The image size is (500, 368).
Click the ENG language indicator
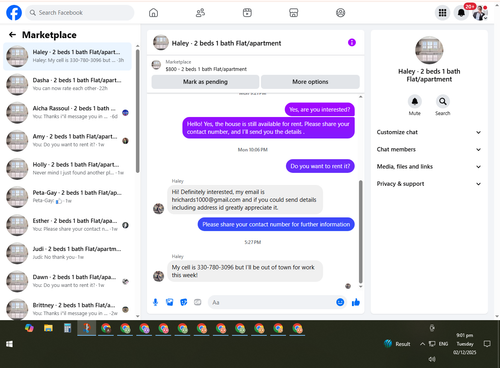(443, 344)
